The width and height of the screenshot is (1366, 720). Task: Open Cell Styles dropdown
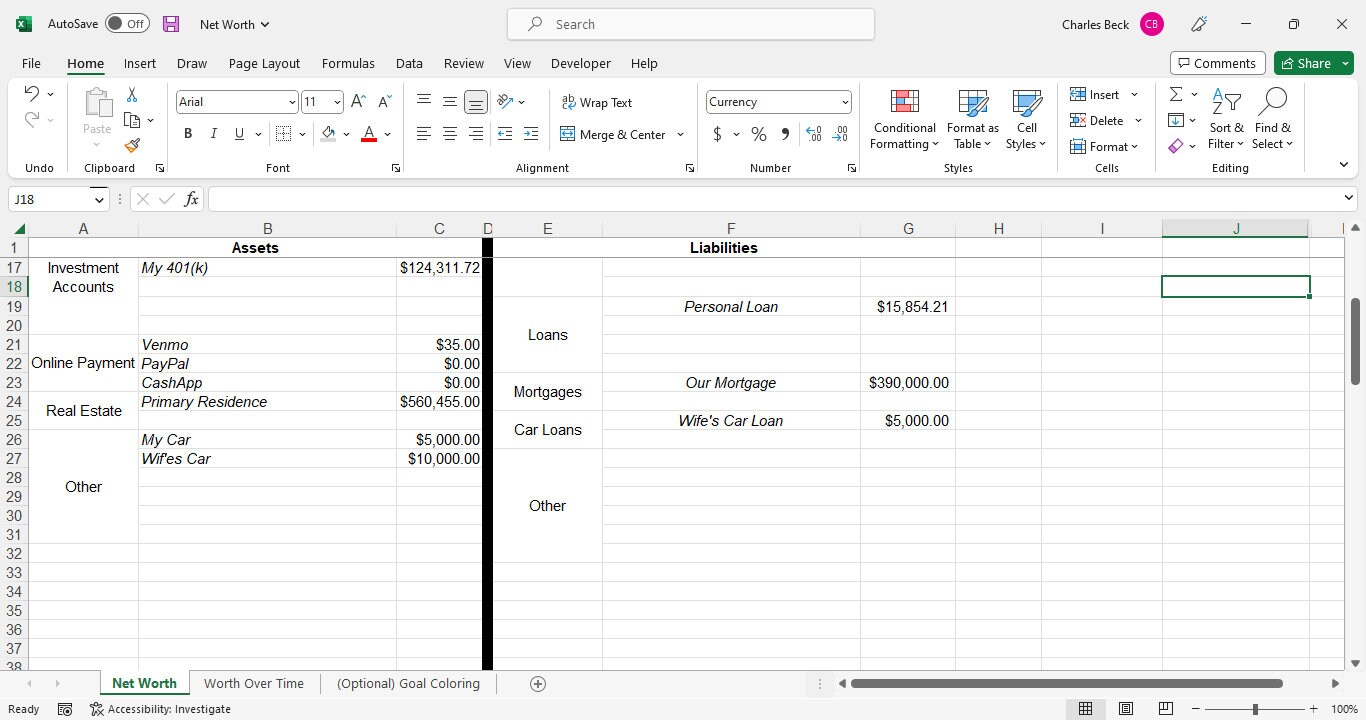tap(1026, 120)
